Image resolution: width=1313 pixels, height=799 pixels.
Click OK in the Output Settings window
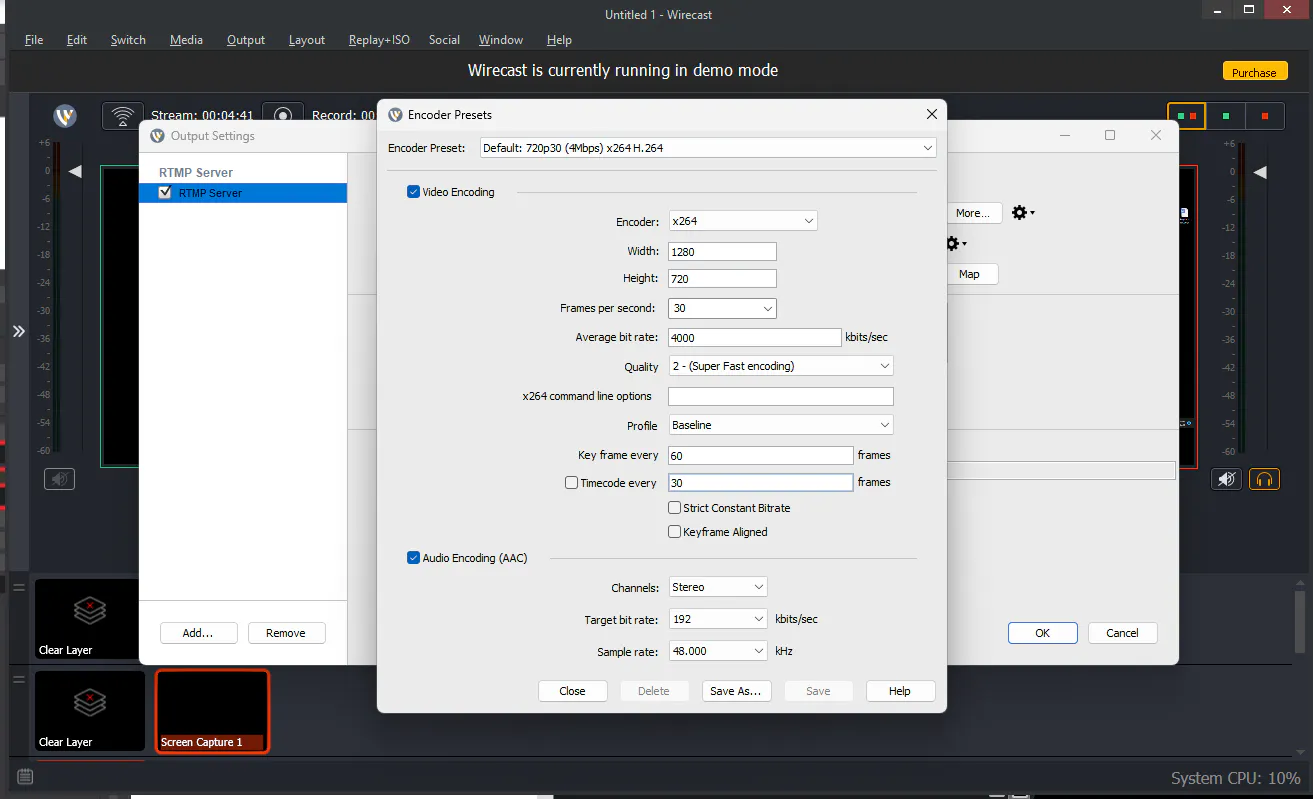click(x=1043, y=633)
